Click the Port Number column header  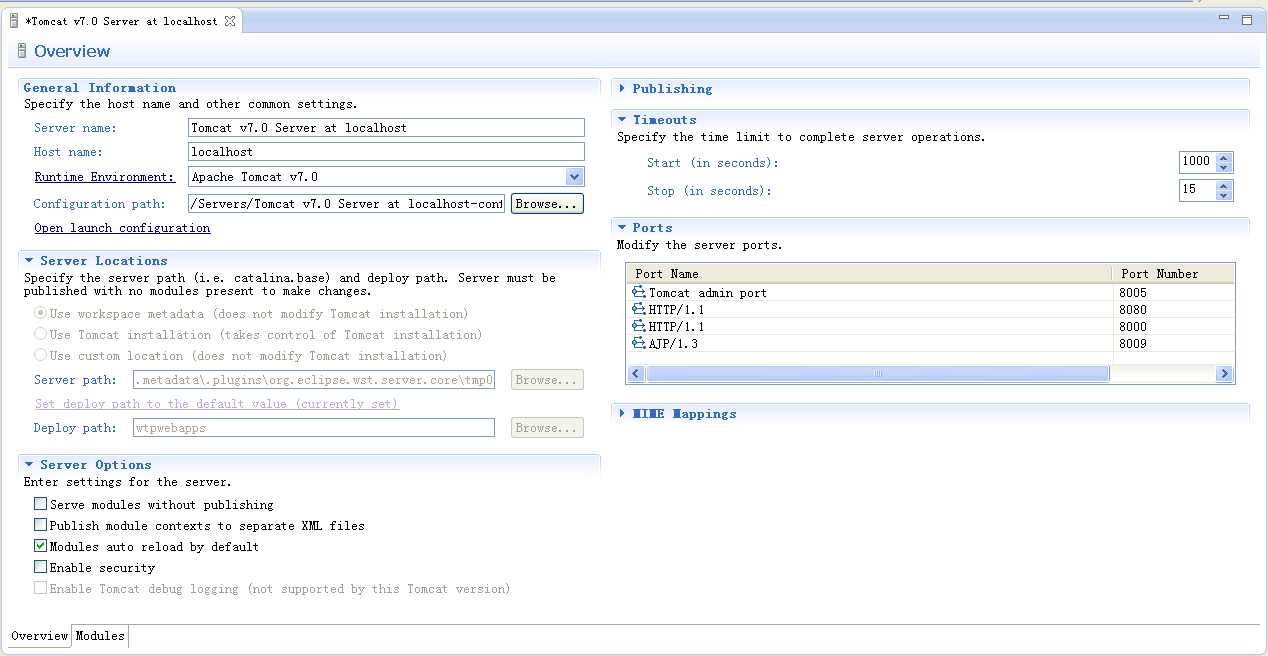(1173, 274)
